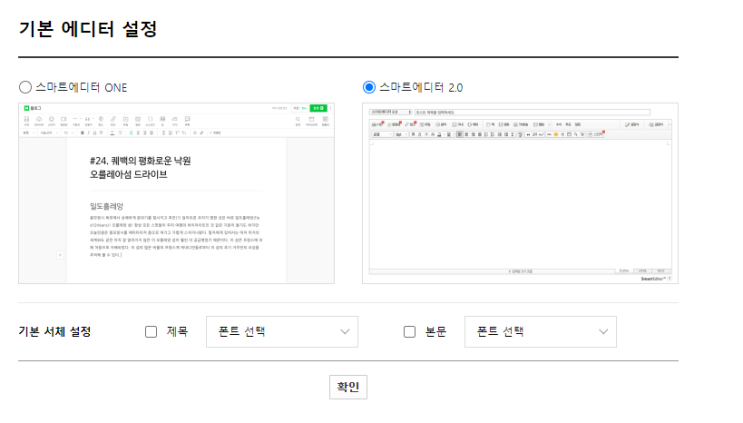Click the 확인 button
The image size is (743, 423).
[348, 387]
